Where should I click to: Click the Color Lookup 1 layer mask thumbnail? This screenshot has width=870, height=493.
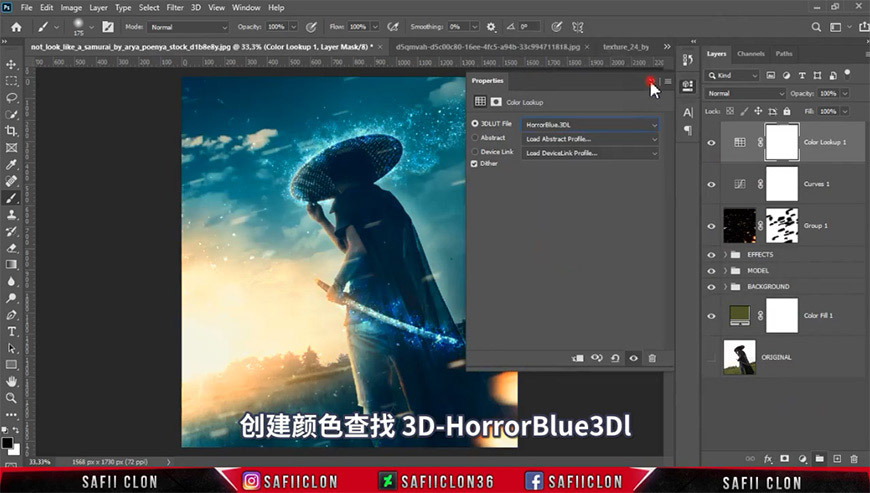782,143
